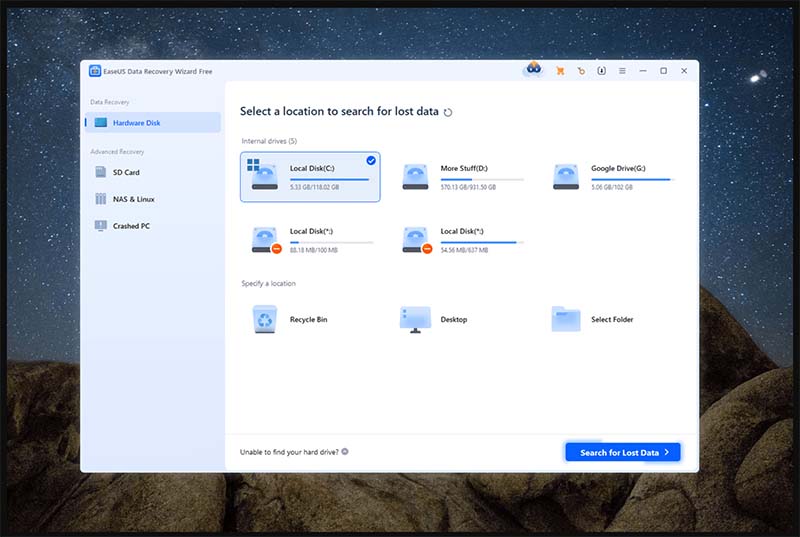This screenshot has height=537, width=800.
Task: Click the Google Drive(G:) drive icon
Action: [566, 176]
